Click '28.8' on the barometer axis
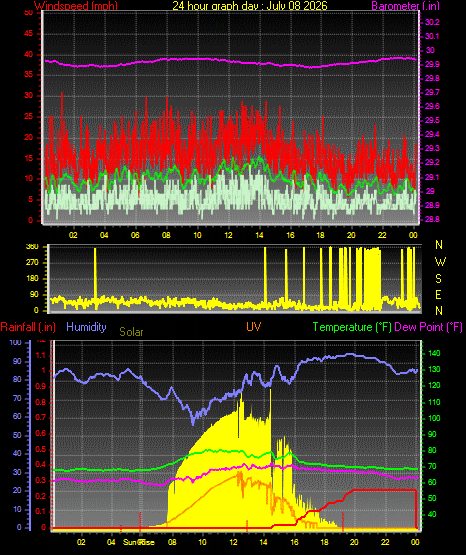The height and width of the screenshot is (555, 466). [432, 219]
